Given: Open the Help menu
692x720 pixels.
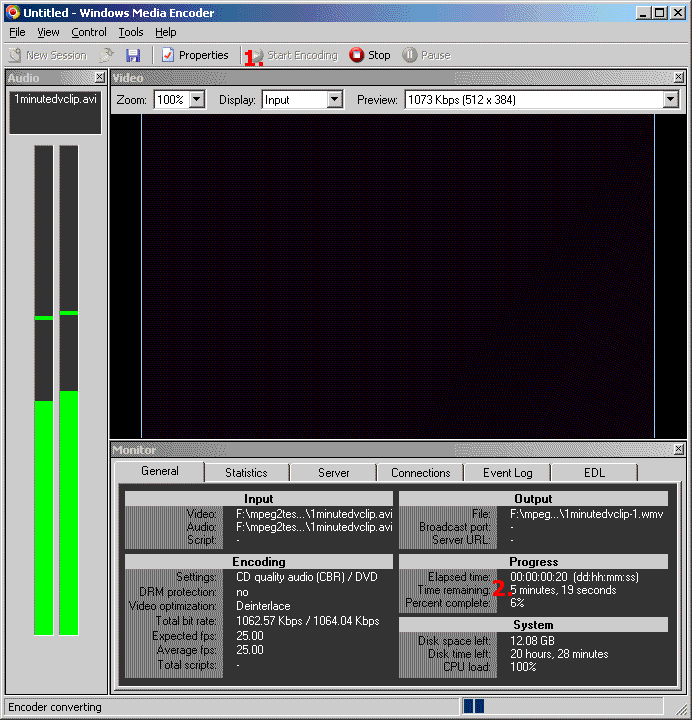Looking at the screenshot, I should 165,32.
